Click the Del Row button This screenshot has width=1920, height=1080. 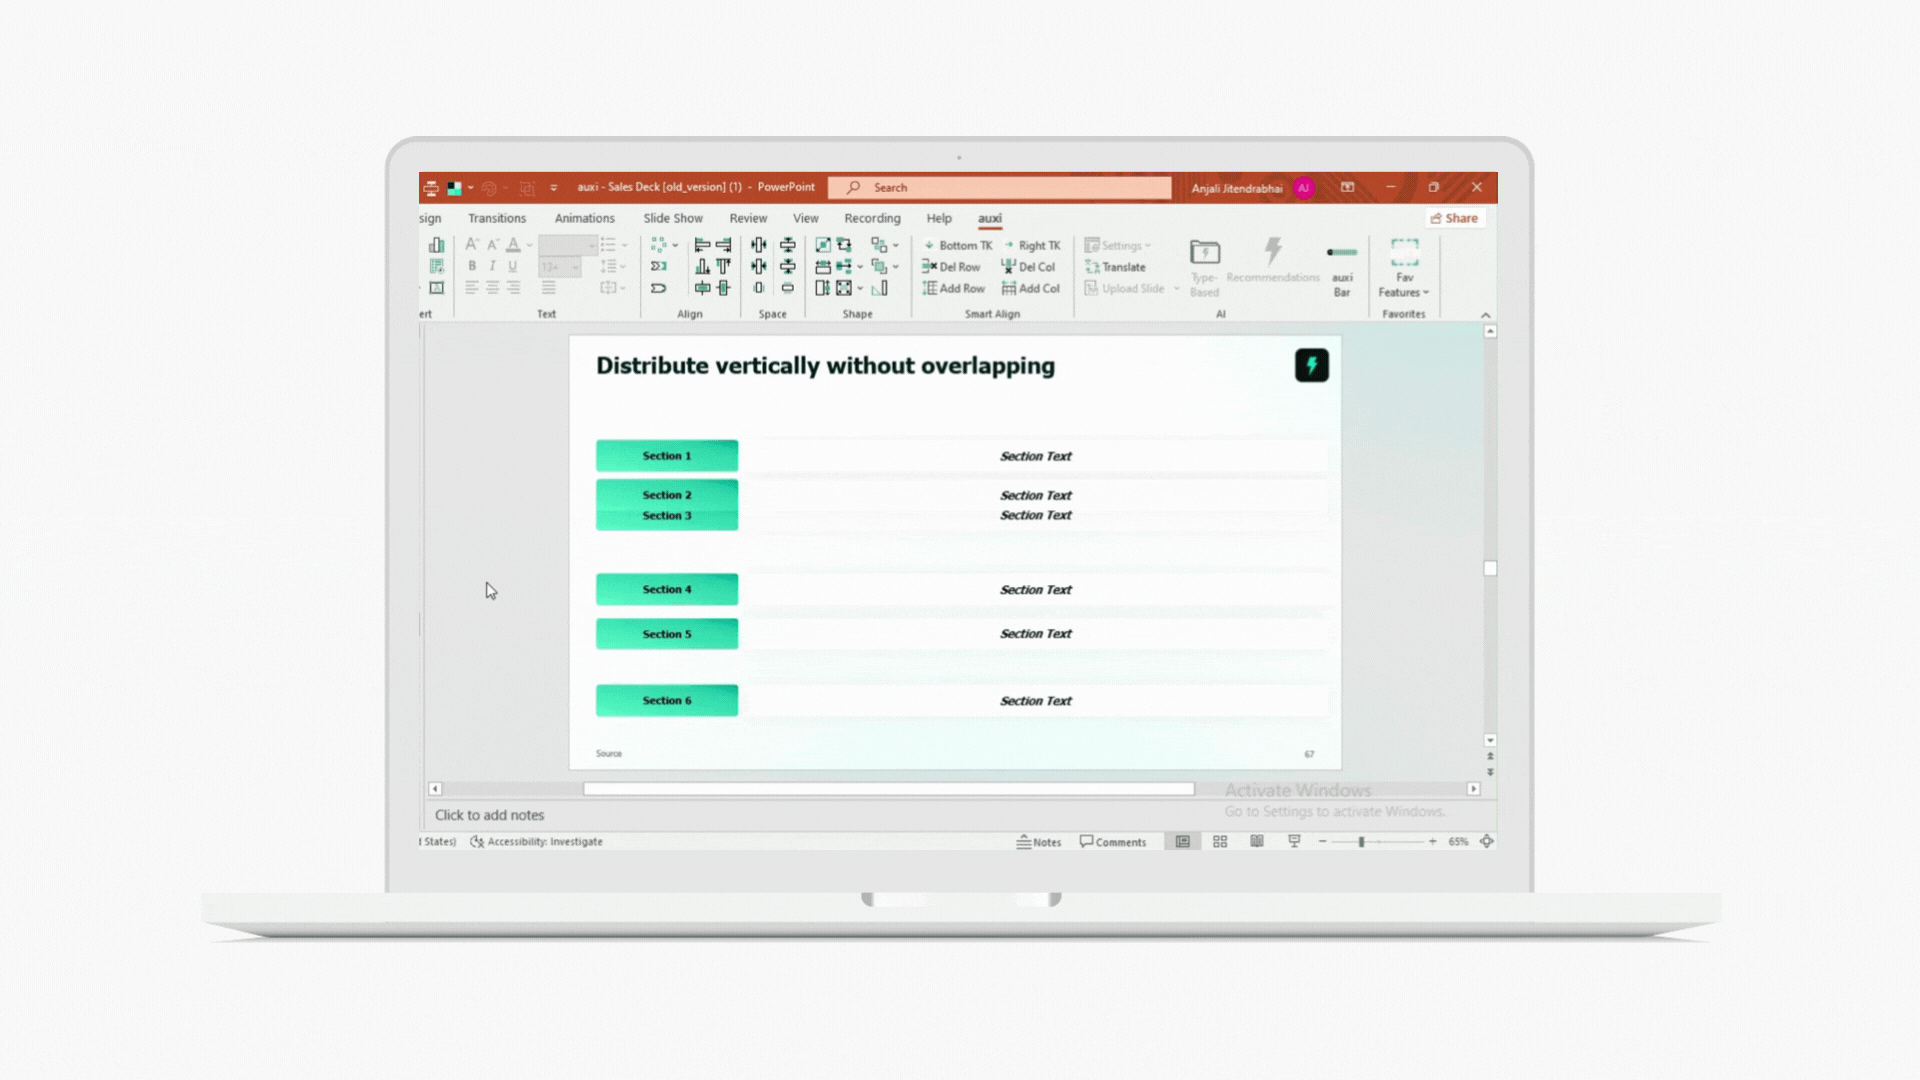951,267
